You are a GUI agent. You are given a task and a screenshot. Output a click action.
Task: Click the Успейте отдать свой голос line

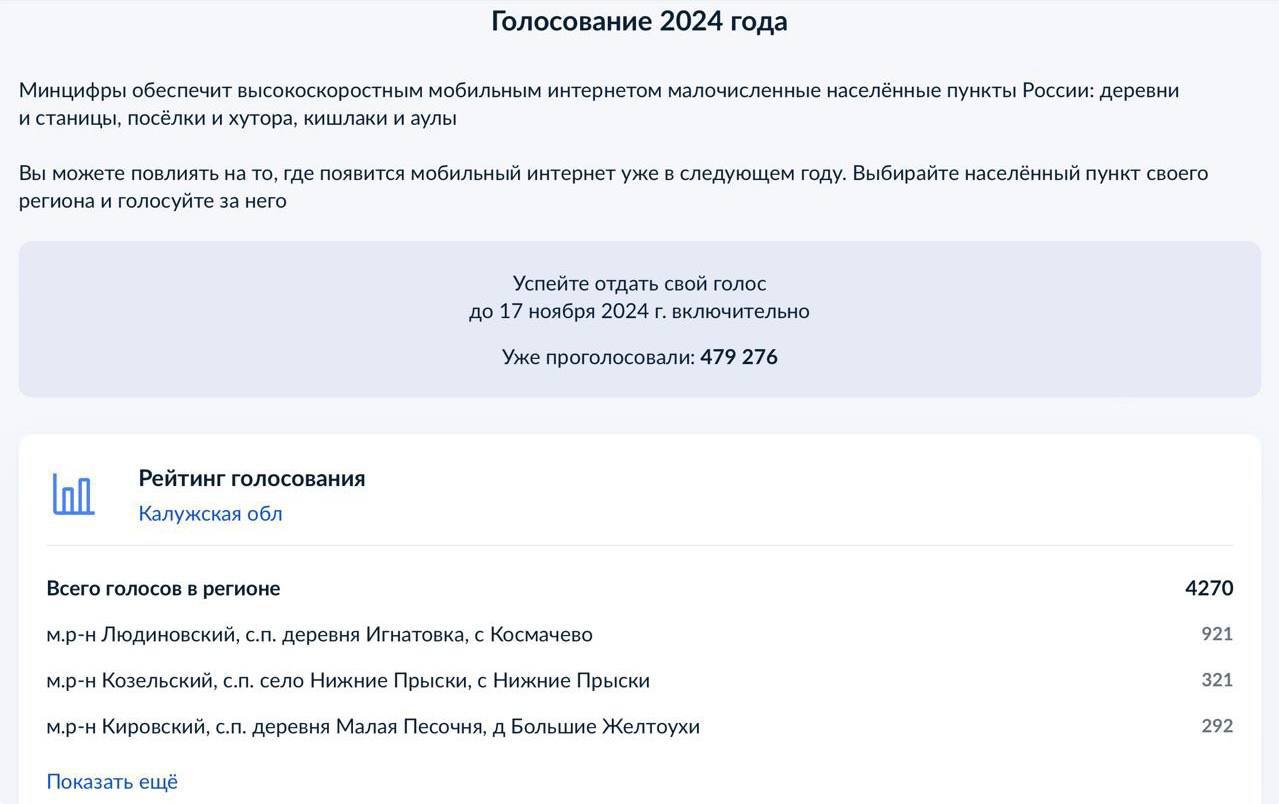pyautogui.click(x=639, y=284)
